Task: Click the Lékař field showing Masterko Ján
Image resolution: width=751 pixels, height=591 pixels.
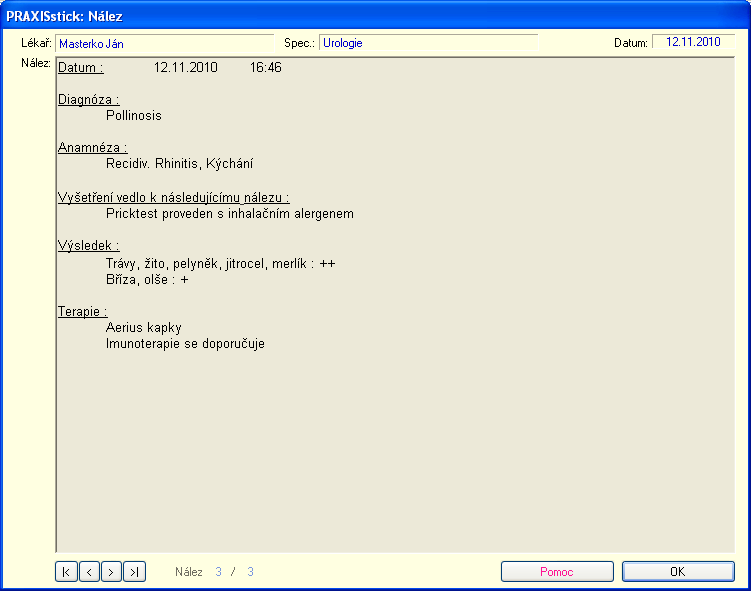Action: point(164,43)
